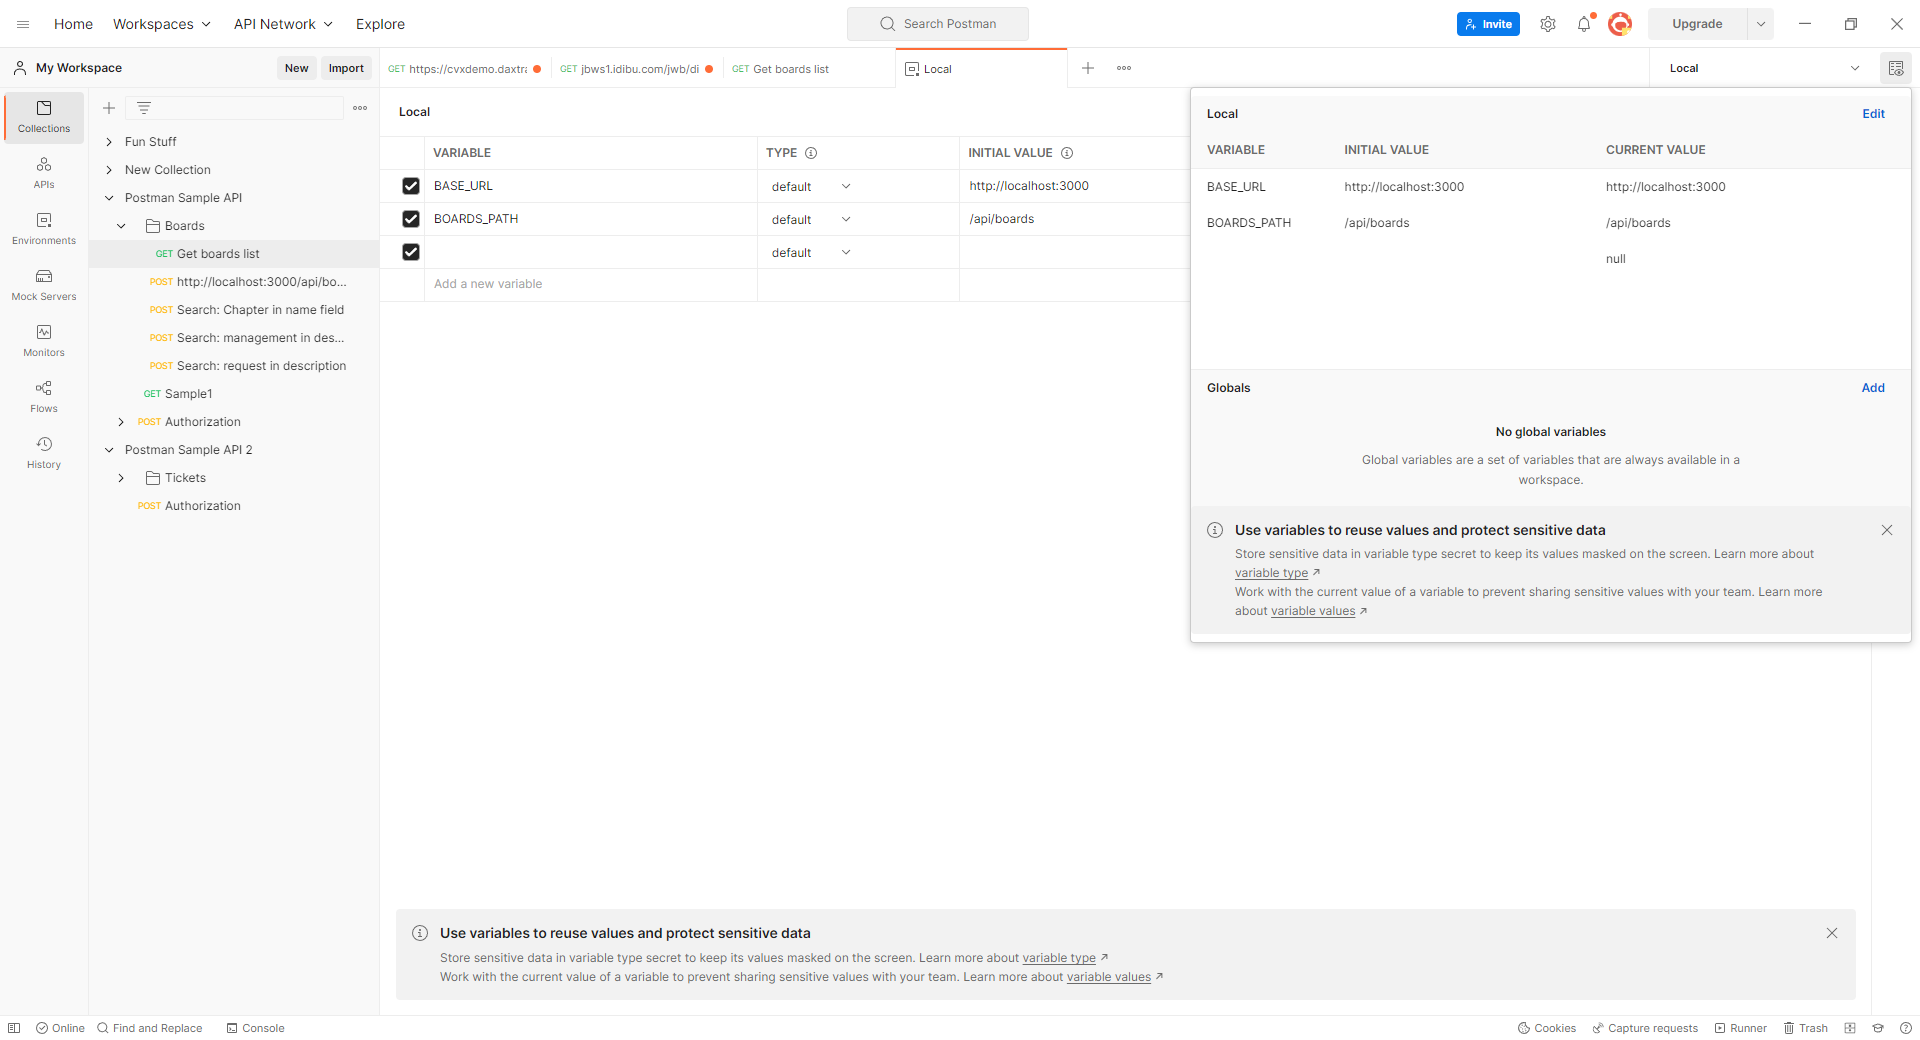Image resolution: width=1920 pixels, height=1040 pixels.
Task: Open the Trash
Action: tap(1805, 1028)
